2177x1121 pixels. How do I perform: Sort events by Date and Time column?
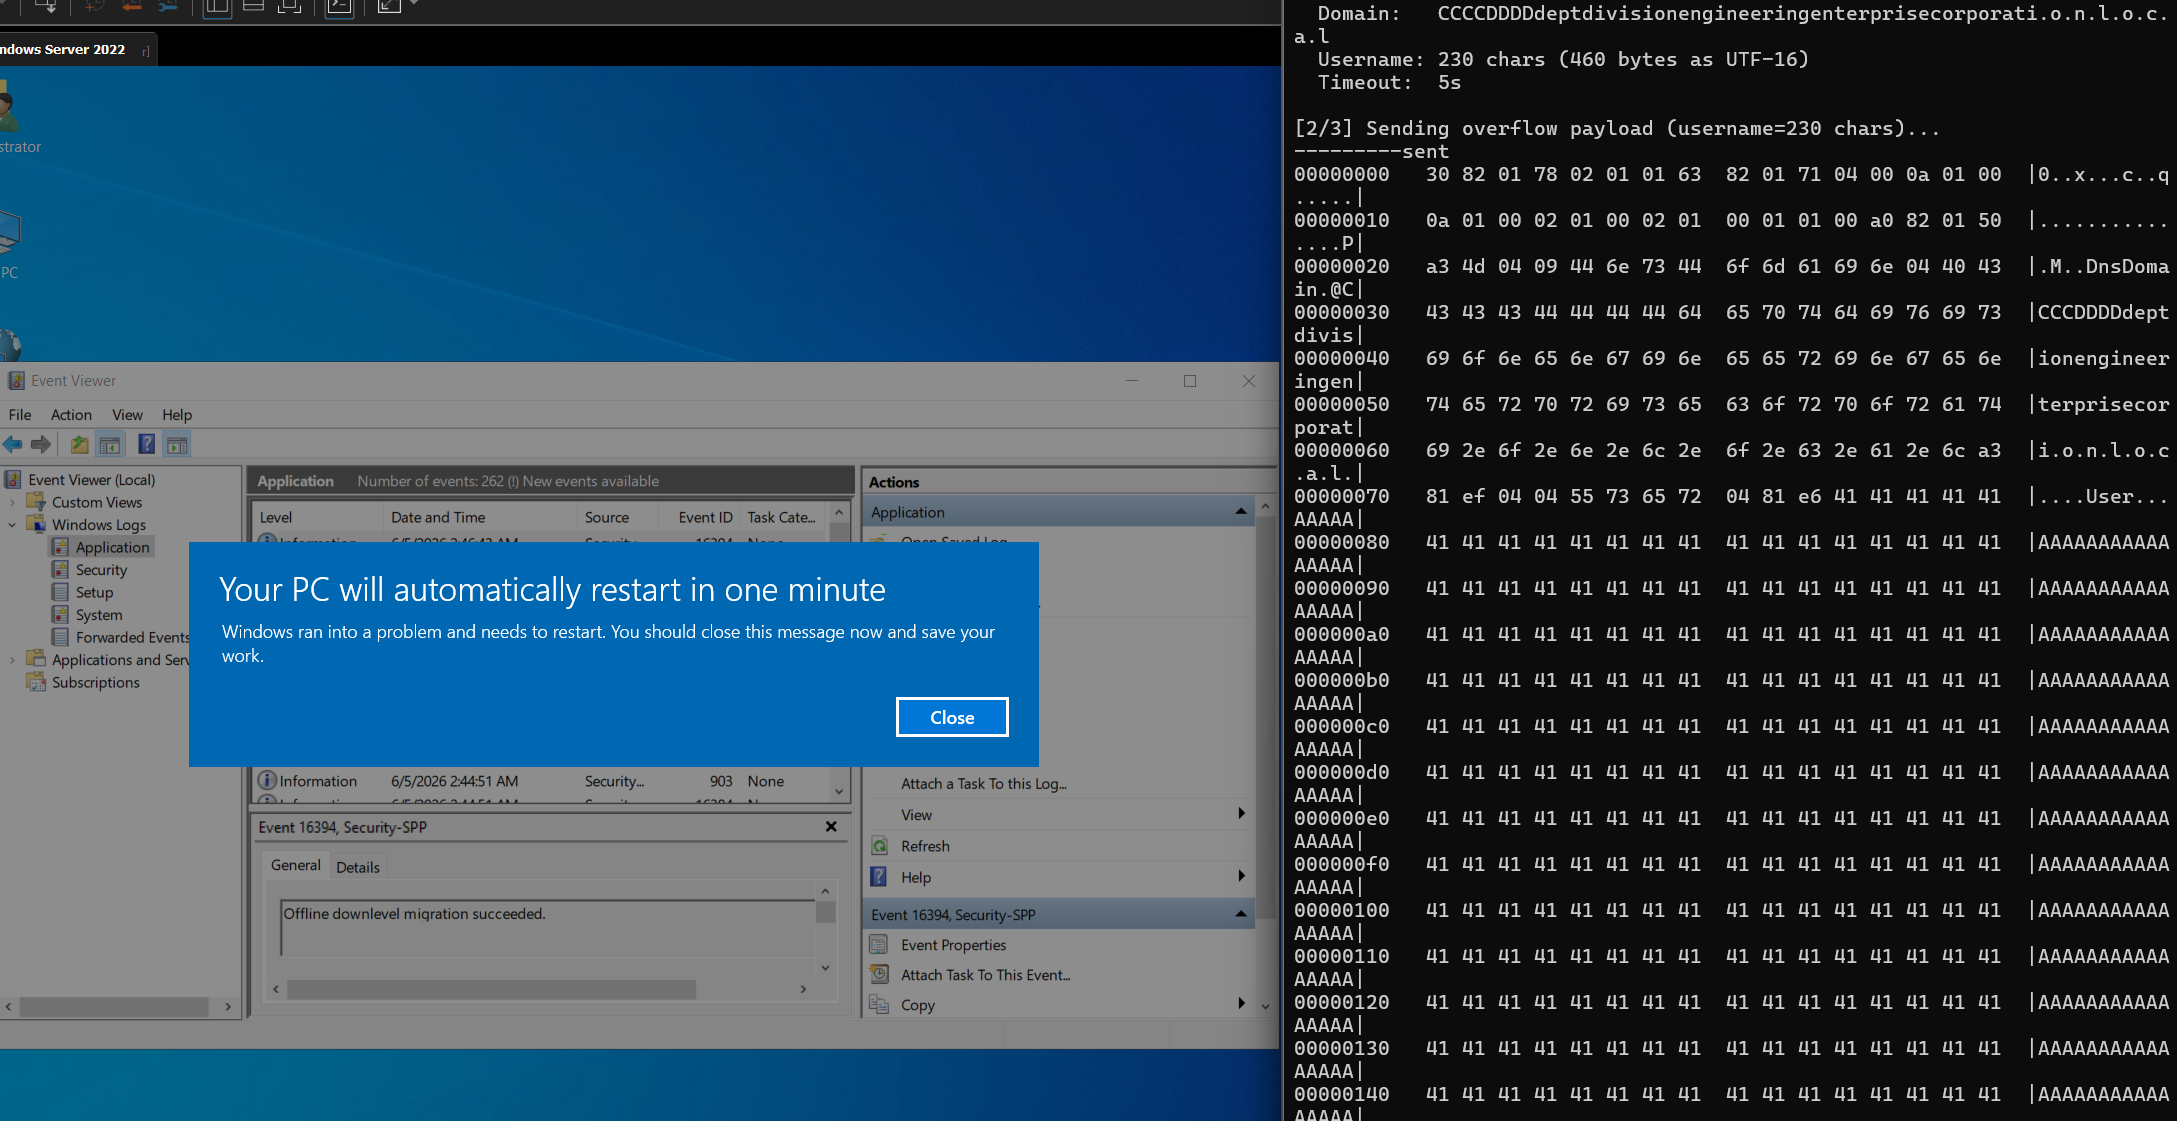pyautogui.click(x=479, y=517)
